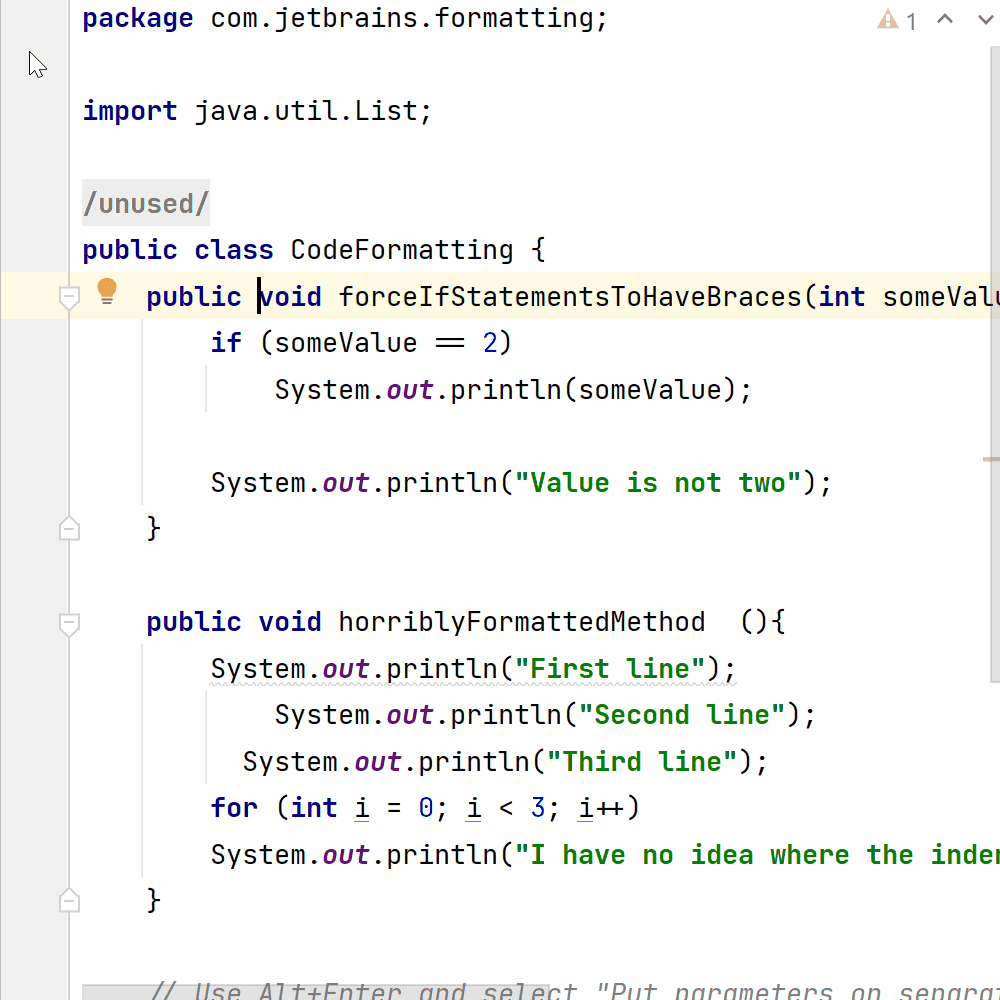
Task: Click the 'for' keyword
Action: [x=234, y=807]
